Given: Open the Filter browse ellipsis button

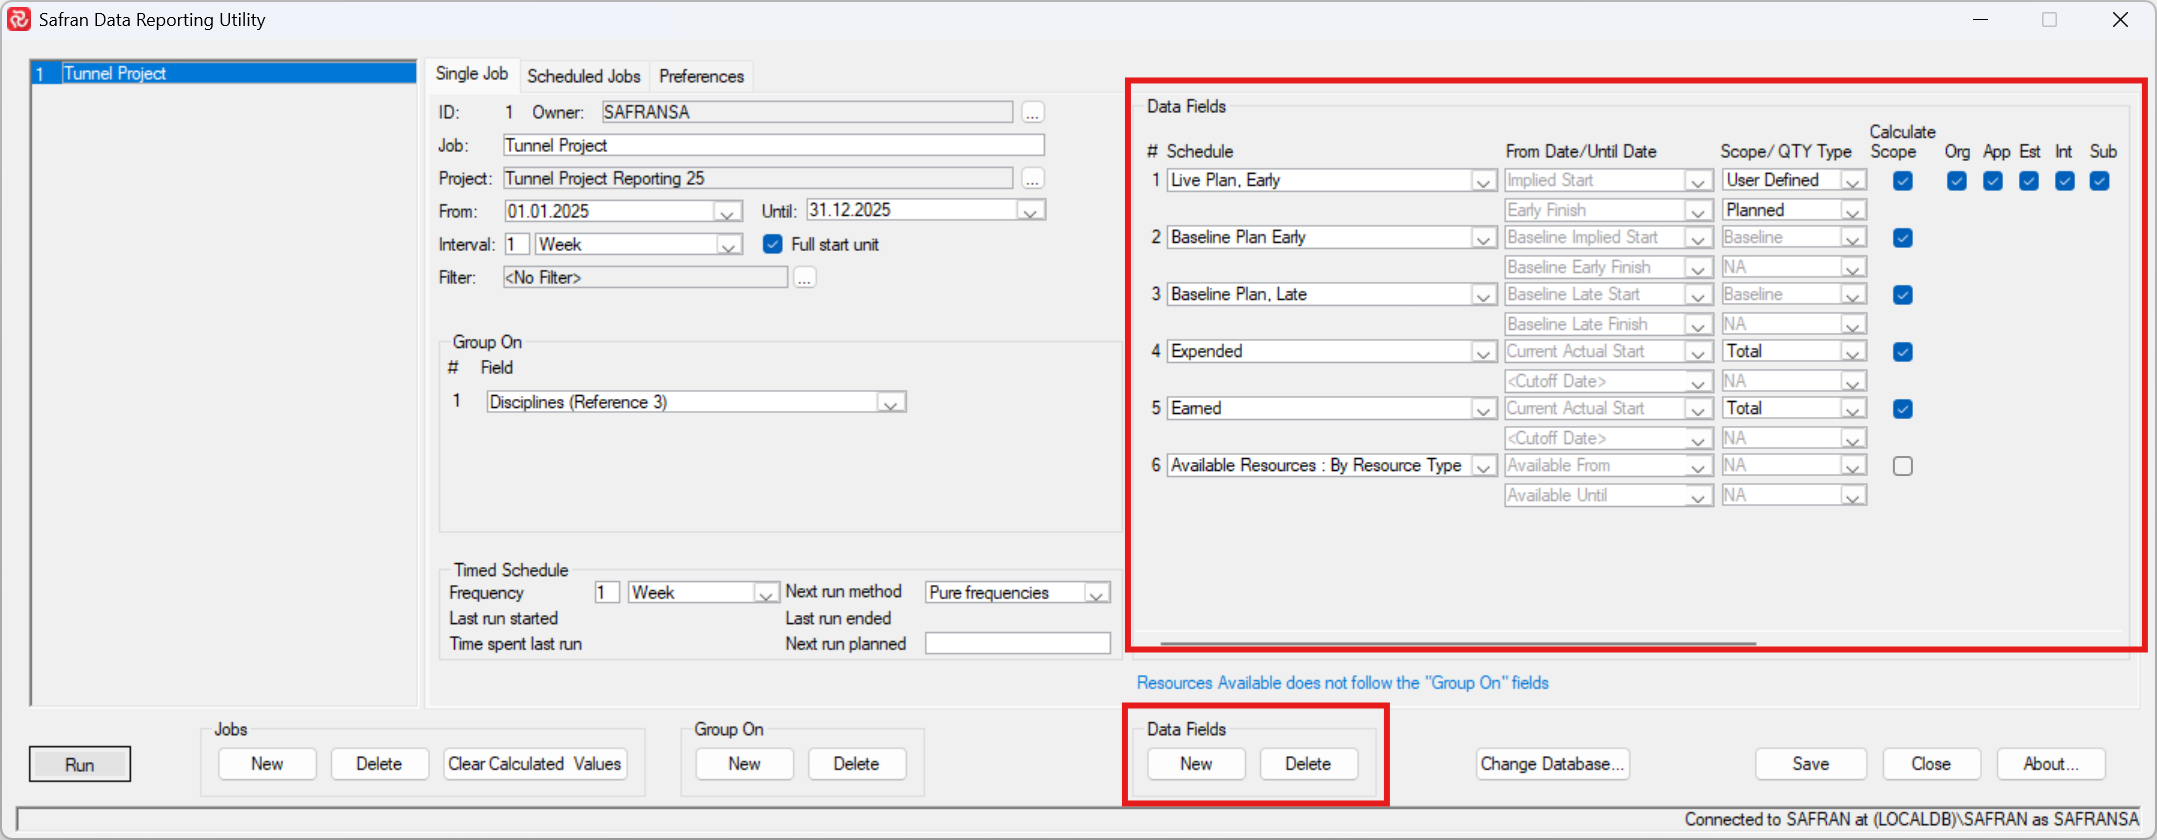Looking at the screenshot, I should tap(805, 277).
